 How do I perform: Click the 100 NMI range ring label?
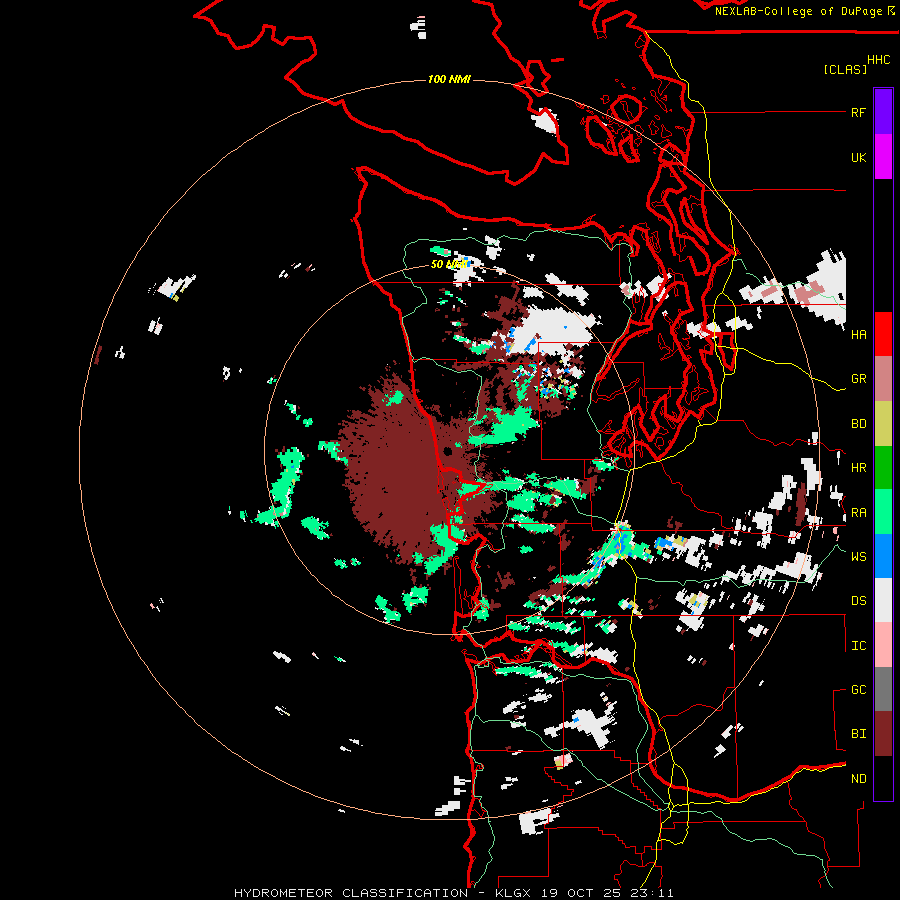[449, 79]
